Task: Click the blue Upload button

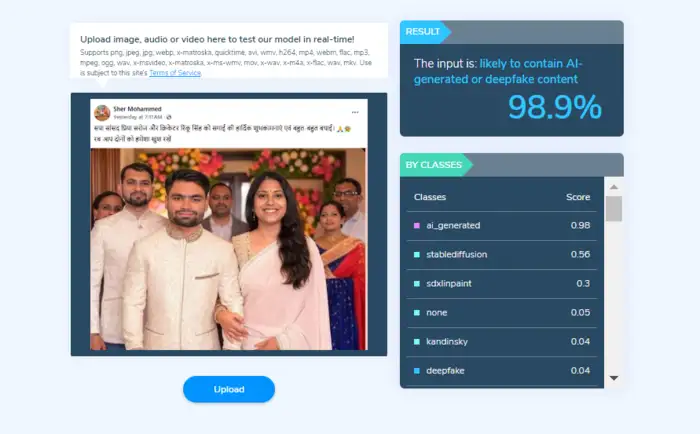Action: pos(229,389)
